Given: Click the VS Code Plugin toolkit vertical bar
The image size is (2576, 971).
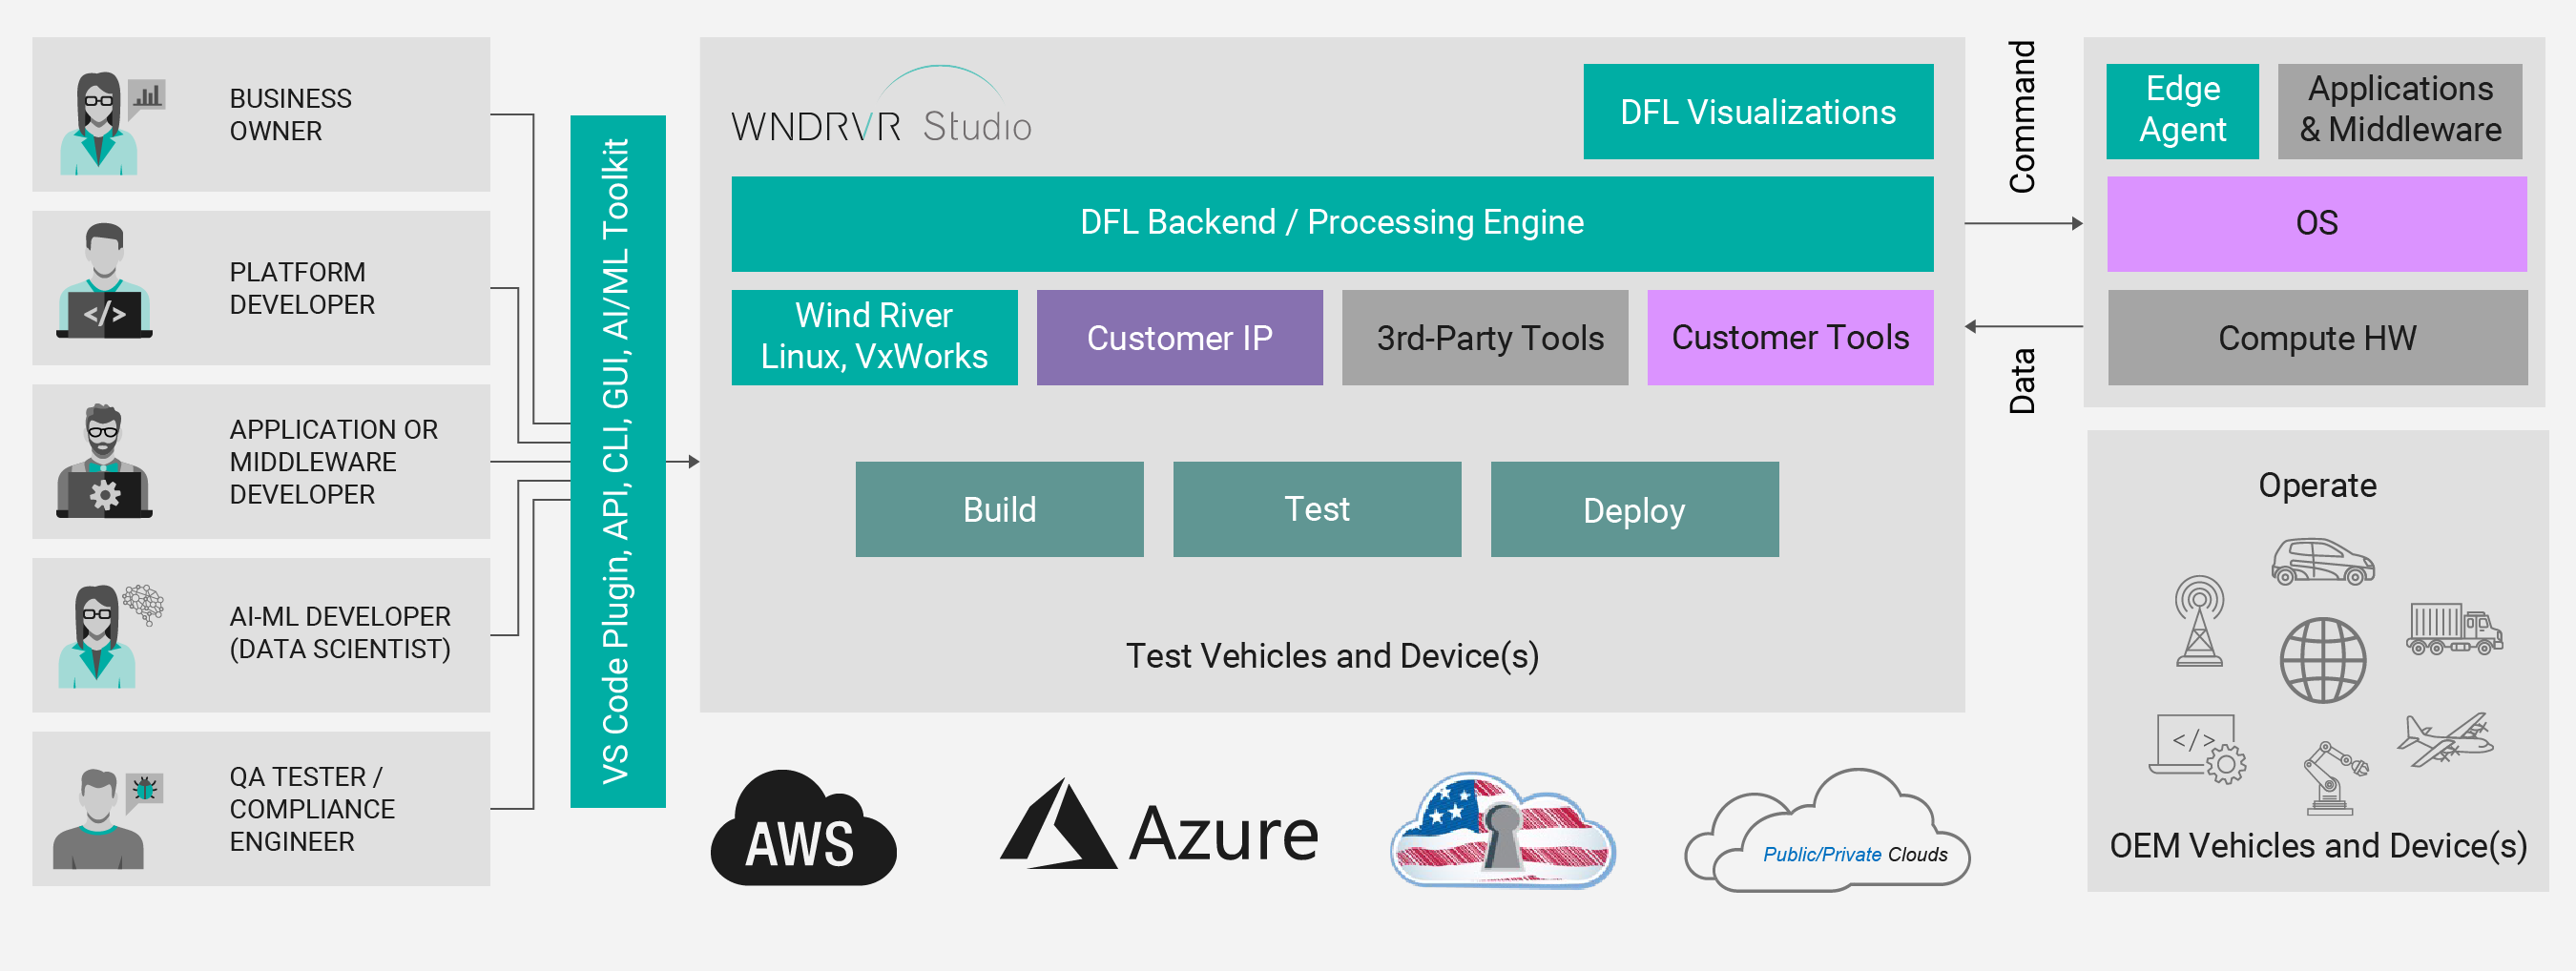Looking at the screenshot, I should click(x=617, y=461).
